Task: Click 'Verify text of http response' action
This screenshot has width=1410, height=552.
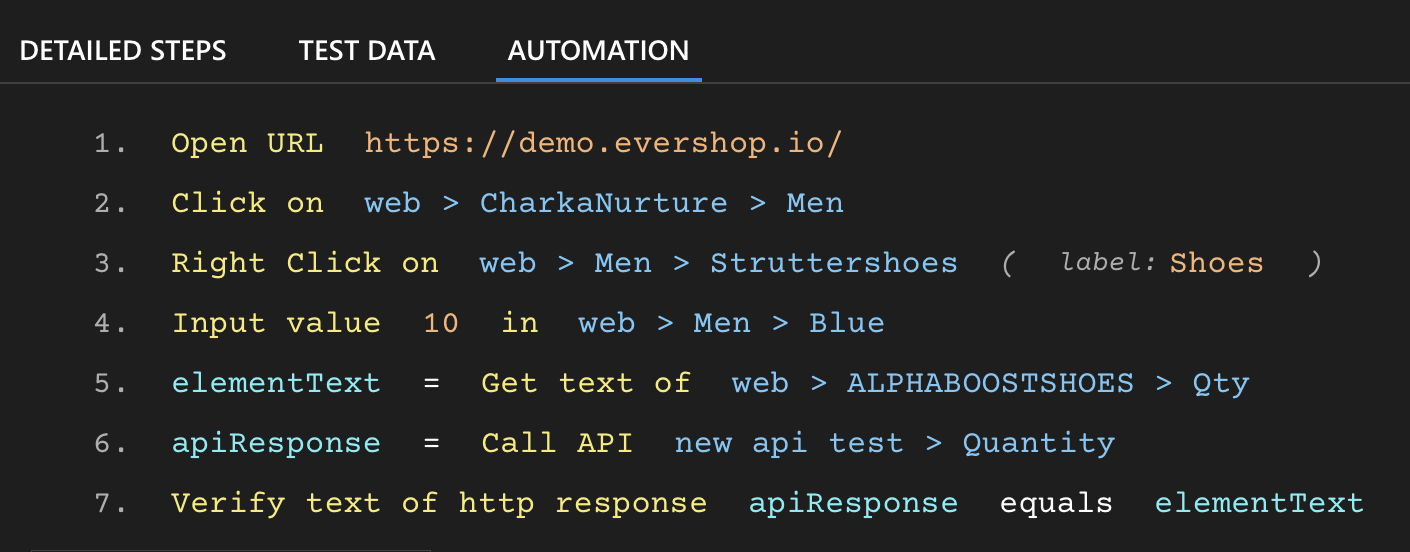Action: 439,503
